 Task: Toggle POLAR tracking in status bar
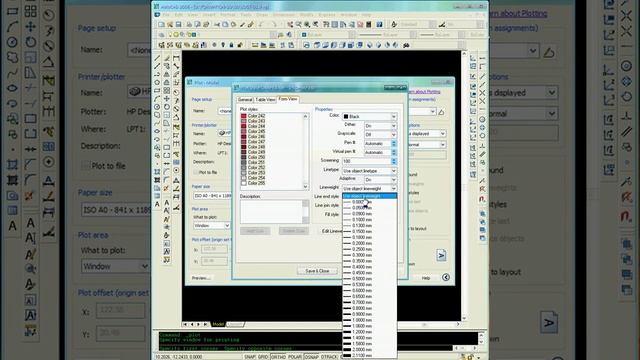point(295,357)
